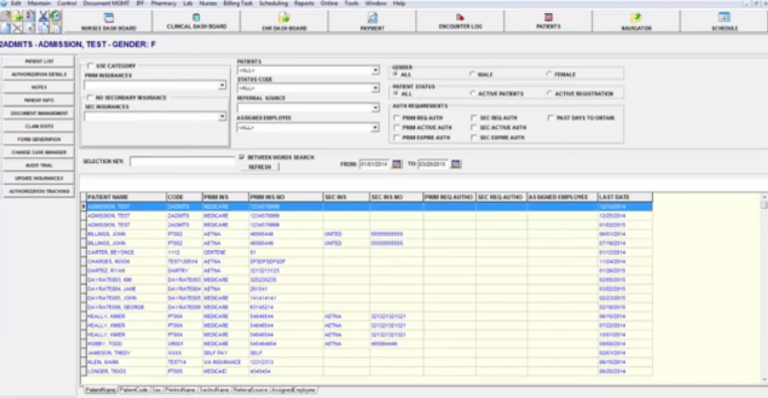Enable the Use Category checkbox
768x398 pixels.
pyautogui.click(x=90, y=66)
